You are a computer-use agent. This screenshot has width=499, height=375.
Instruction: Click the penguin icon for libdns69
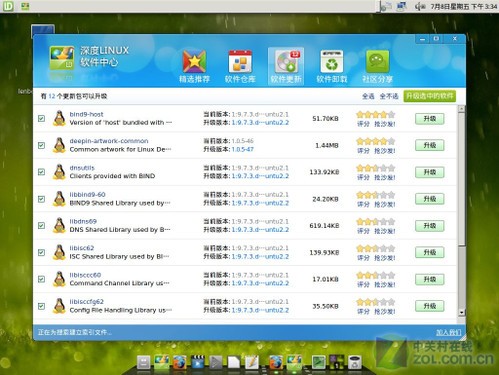(59, 225)
